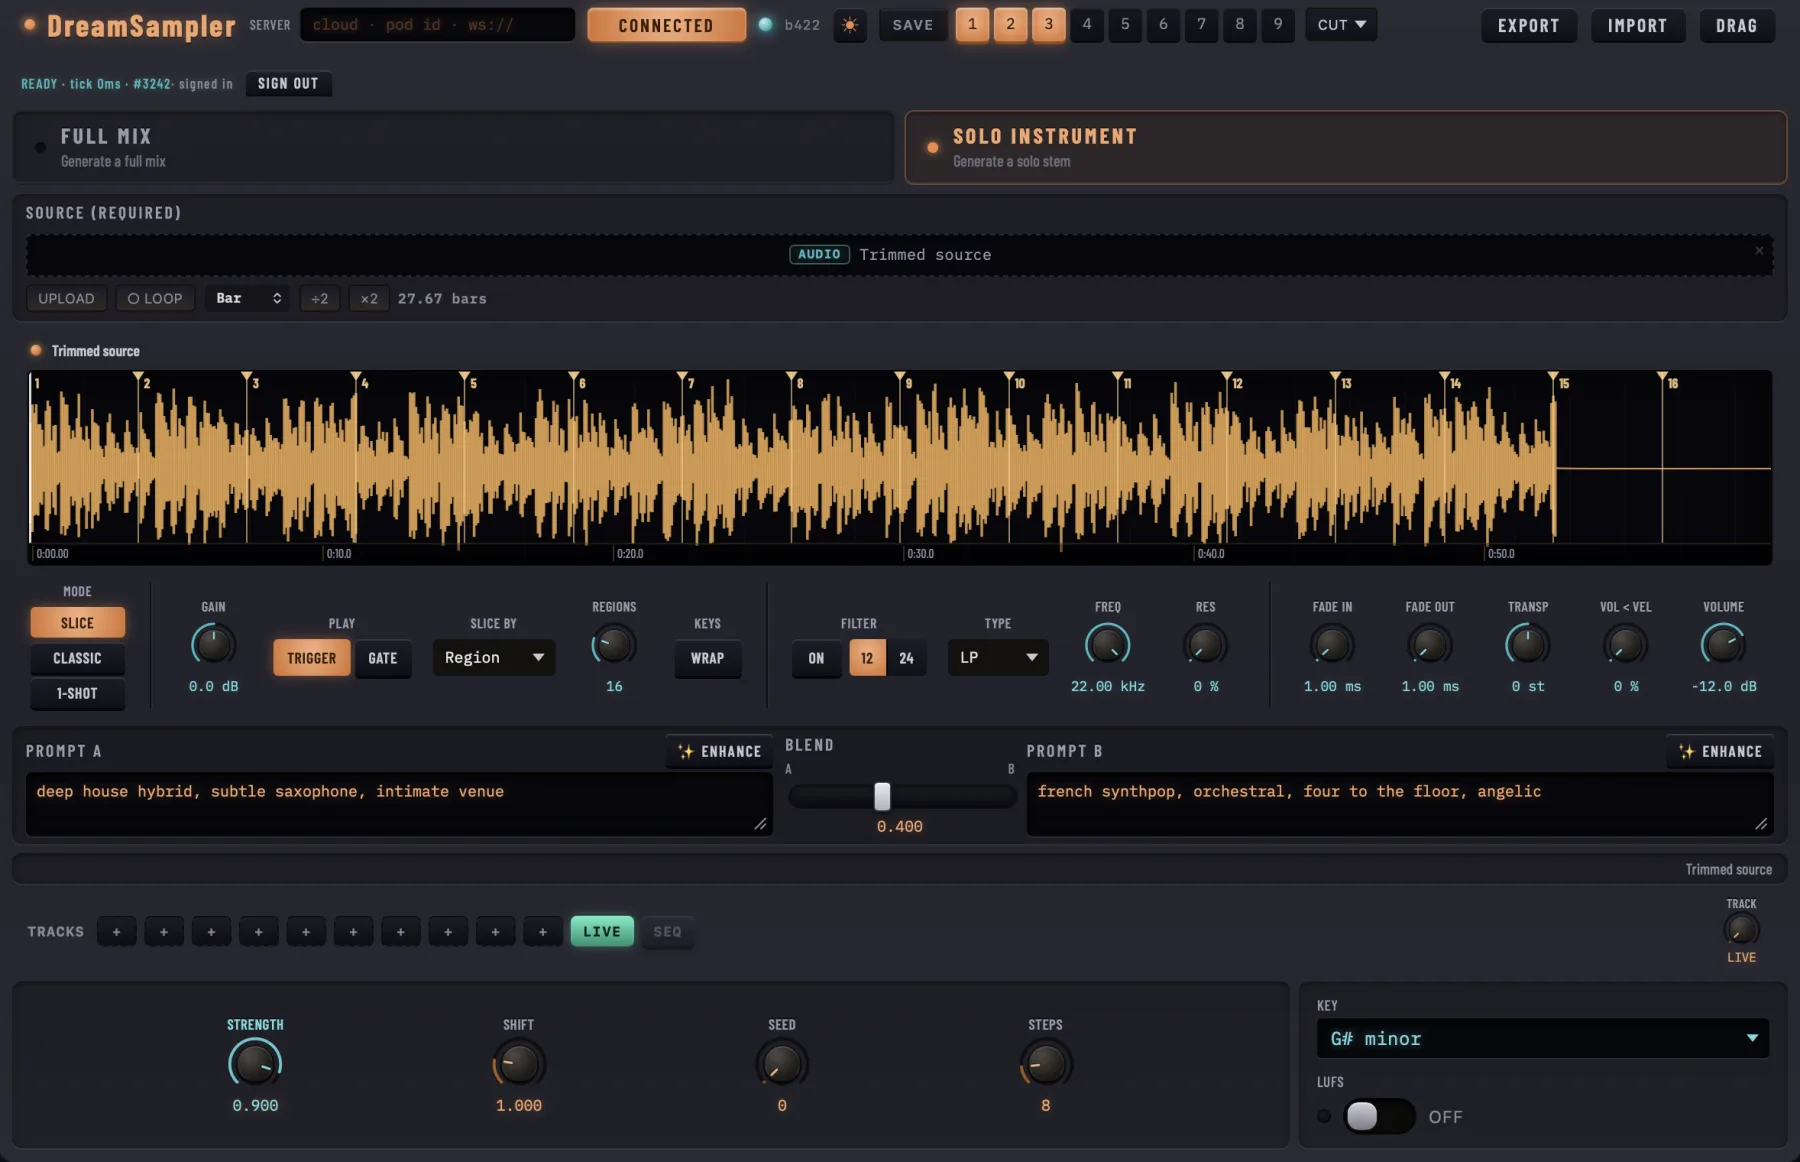The image size is (1800, 1162).
Task: Toggle the LOOP option
Action: tap(155, 298)
